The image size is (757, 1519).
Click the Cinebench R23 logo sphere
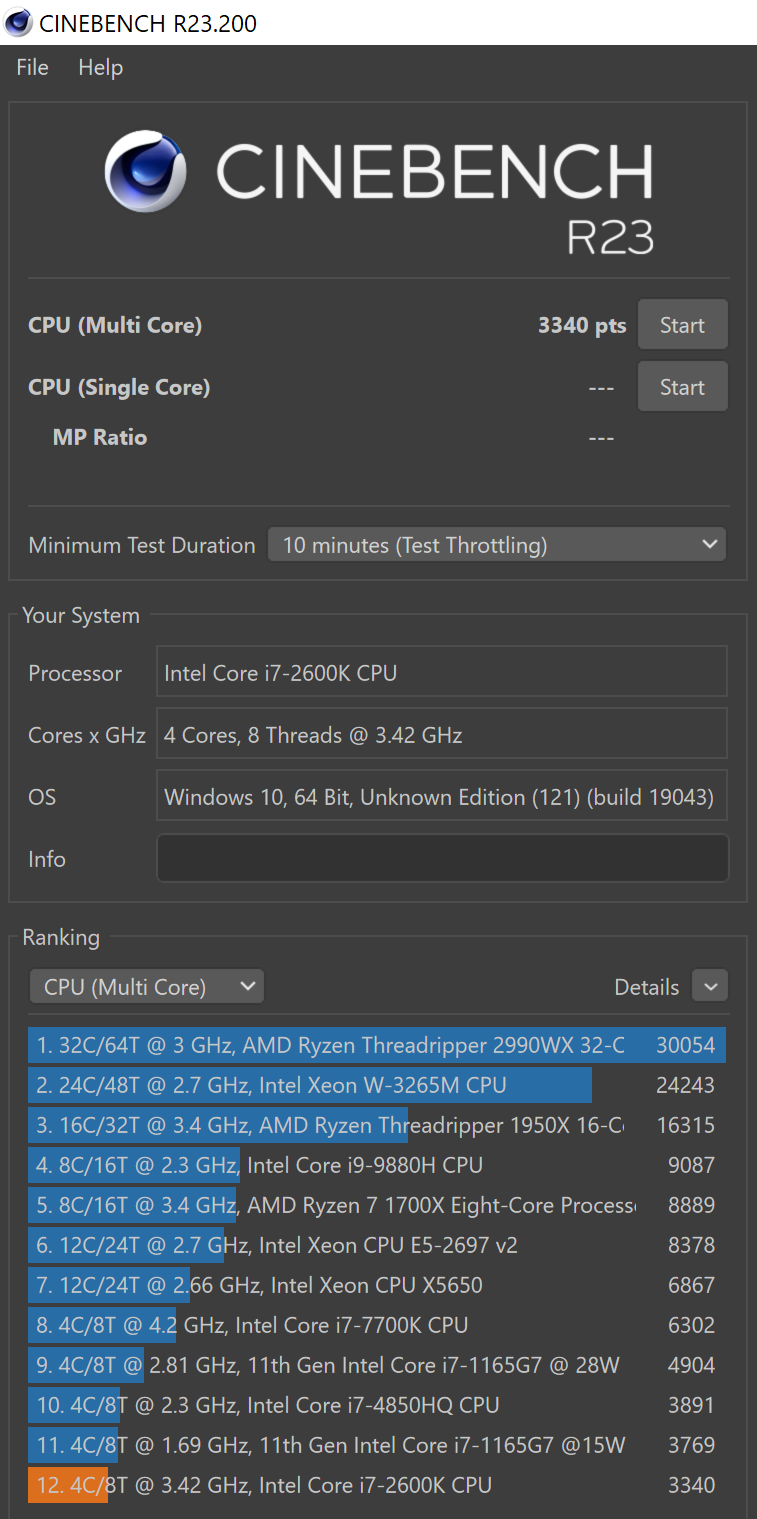146,170
